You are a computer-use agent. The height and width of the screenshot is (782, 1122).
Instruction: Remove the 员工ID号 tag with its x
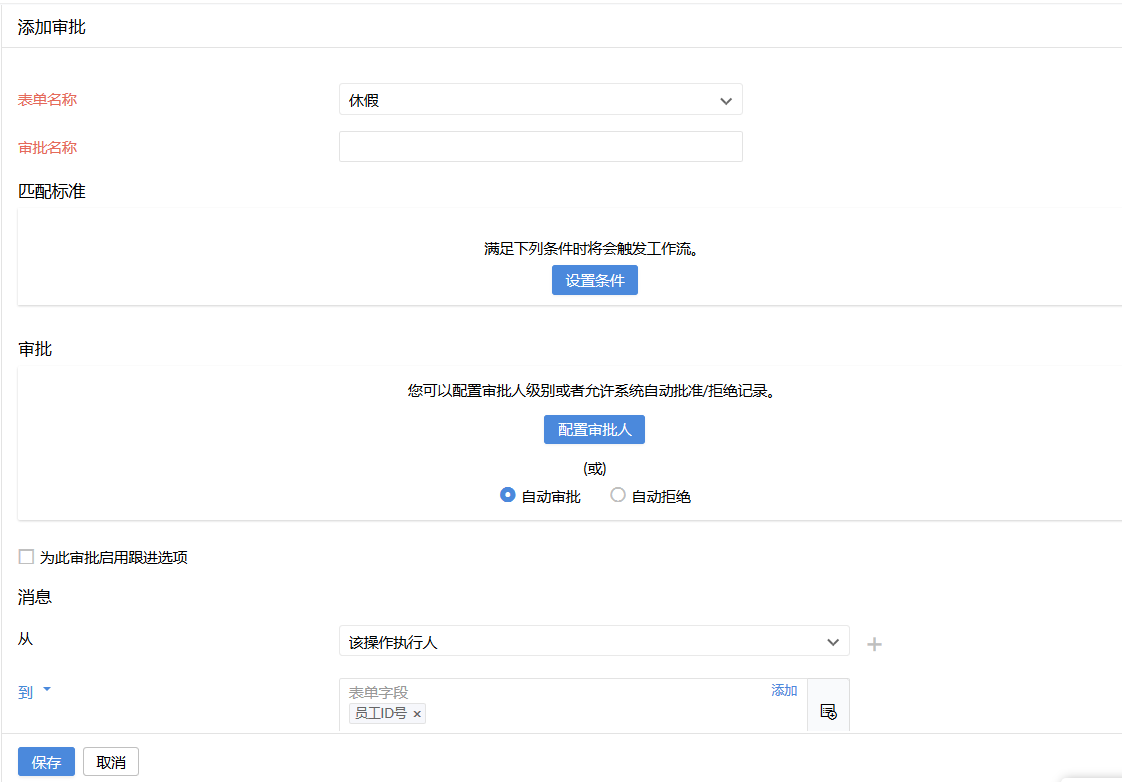pyautogui.click(x=417, y=714)
